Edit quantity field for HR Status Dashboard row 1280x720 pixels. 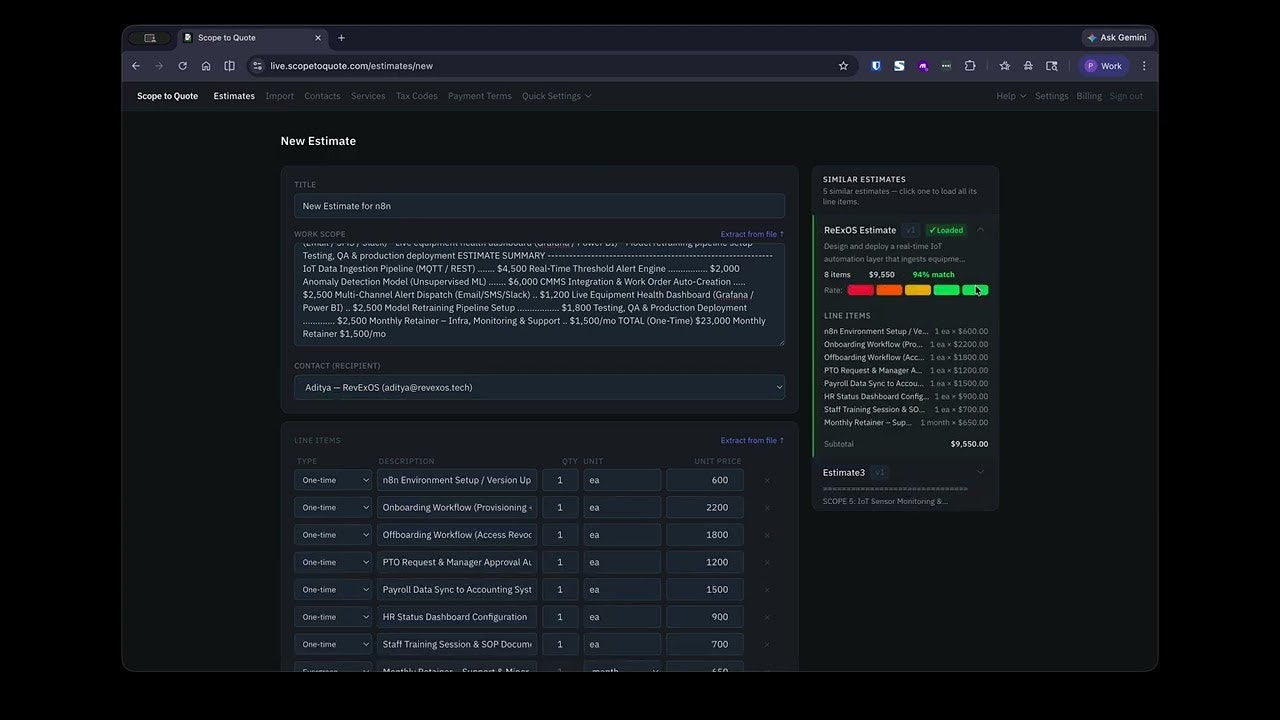pos(560,617)
